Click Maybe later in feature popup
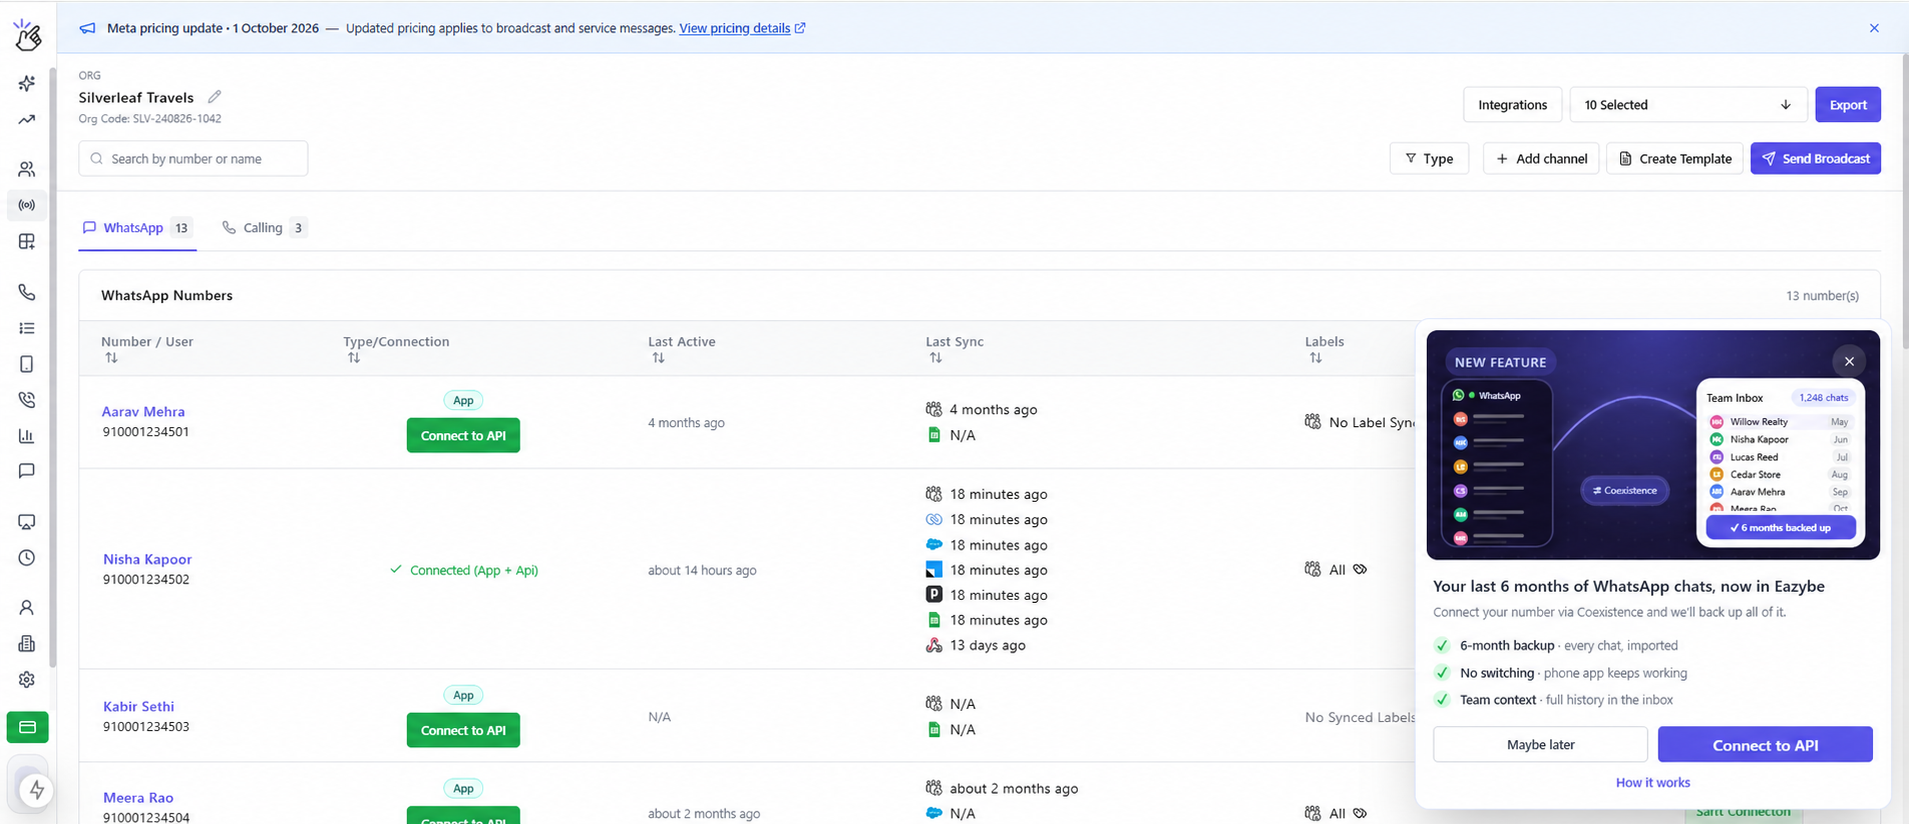This screenshot has width=1909, height=824. coord(1540,744)
